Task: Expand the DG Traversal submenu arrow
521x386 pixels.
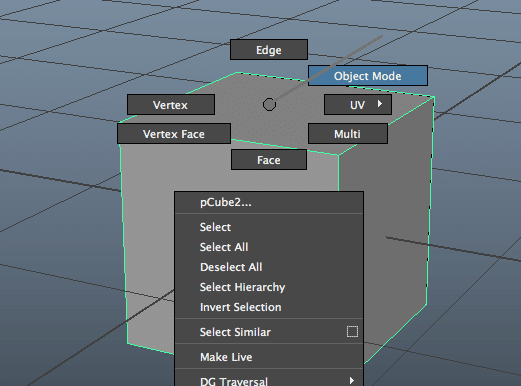Action: 352,380
